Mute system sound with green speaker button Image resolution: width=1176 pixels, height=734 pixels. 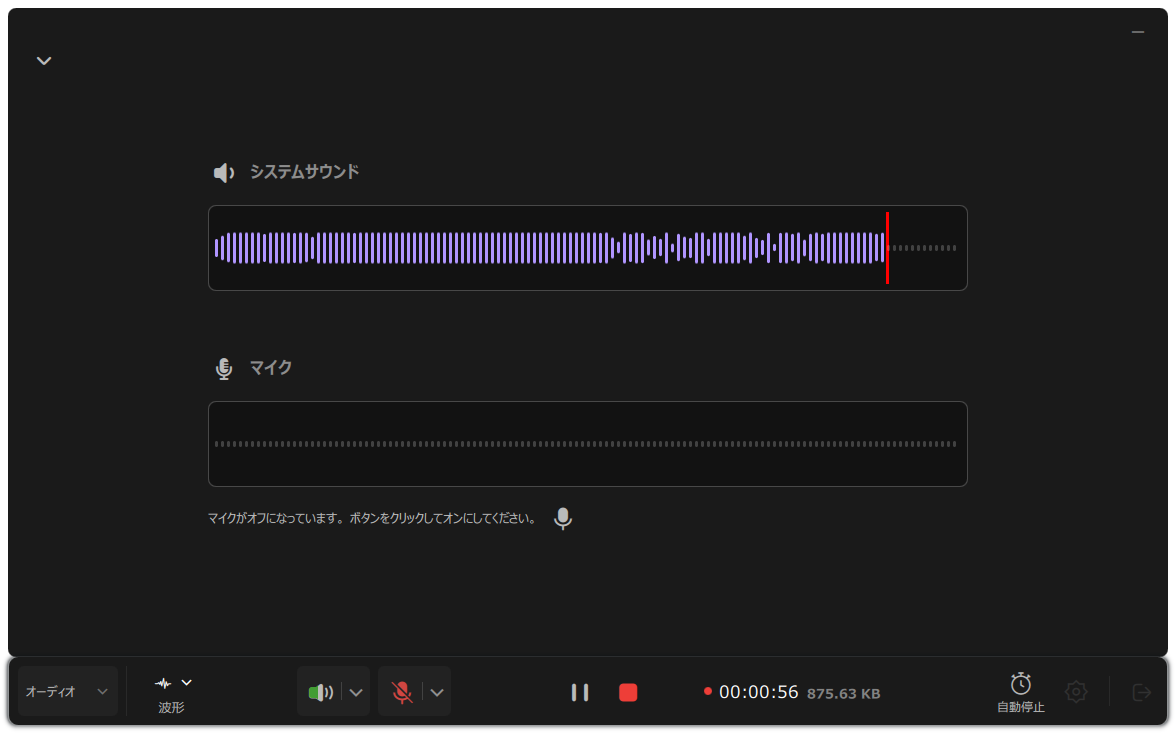coord(320,692)
